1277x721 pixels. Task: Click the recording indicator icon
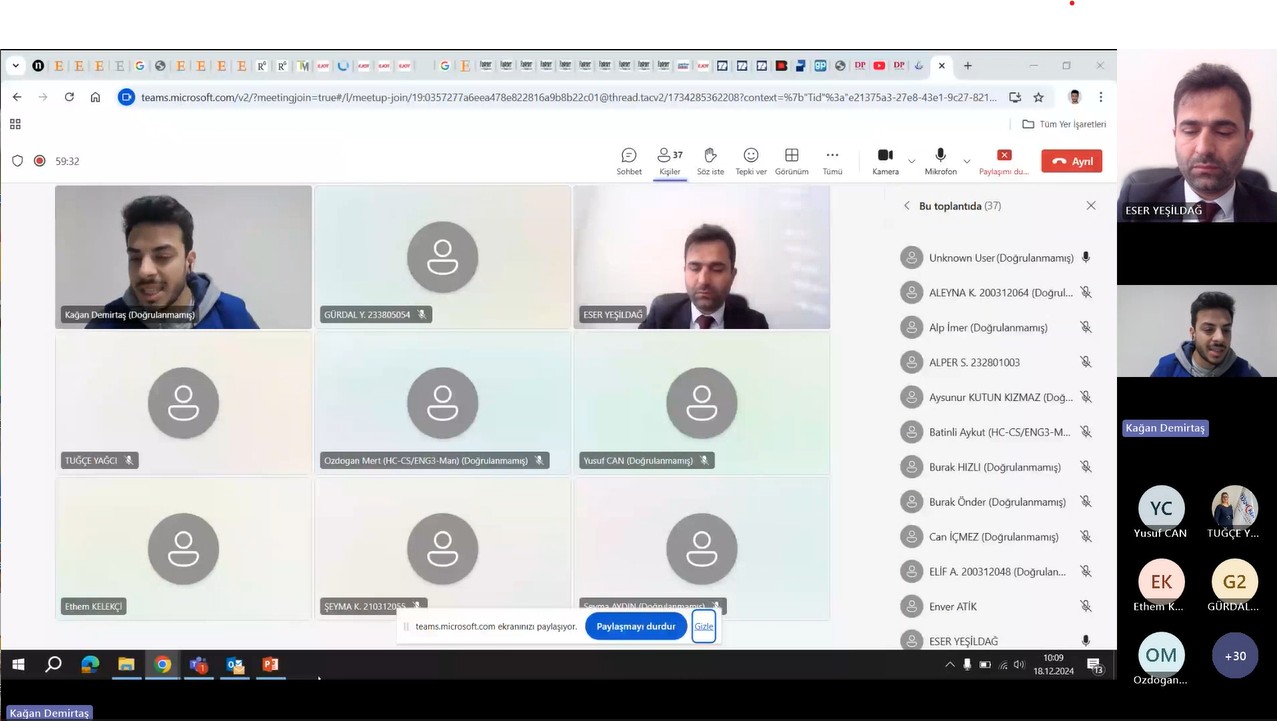pyautogui.click(x=40, y=161)
